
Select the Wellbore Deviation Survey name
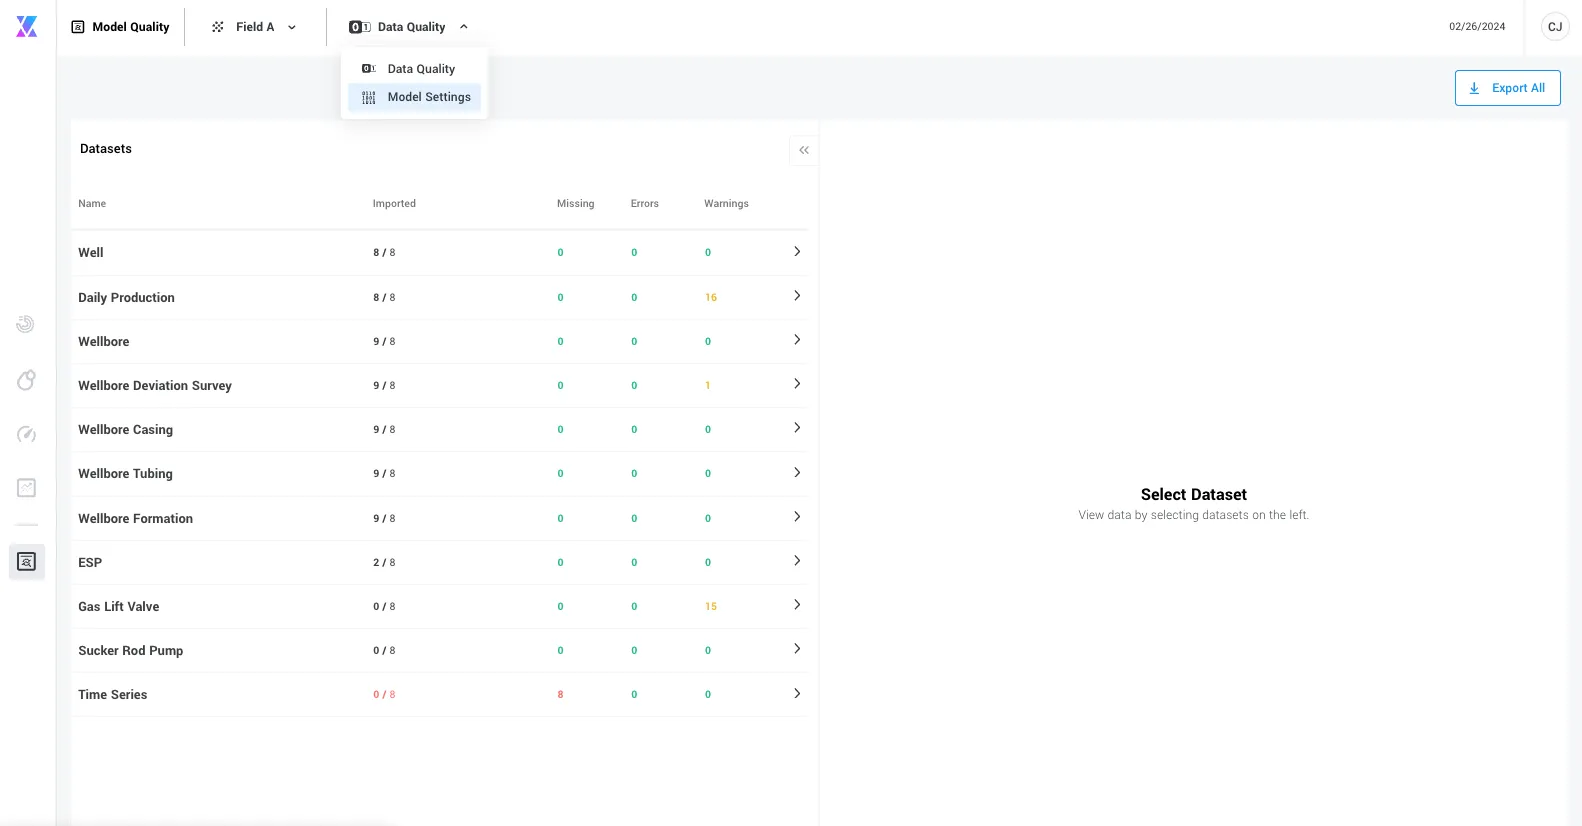155,386
